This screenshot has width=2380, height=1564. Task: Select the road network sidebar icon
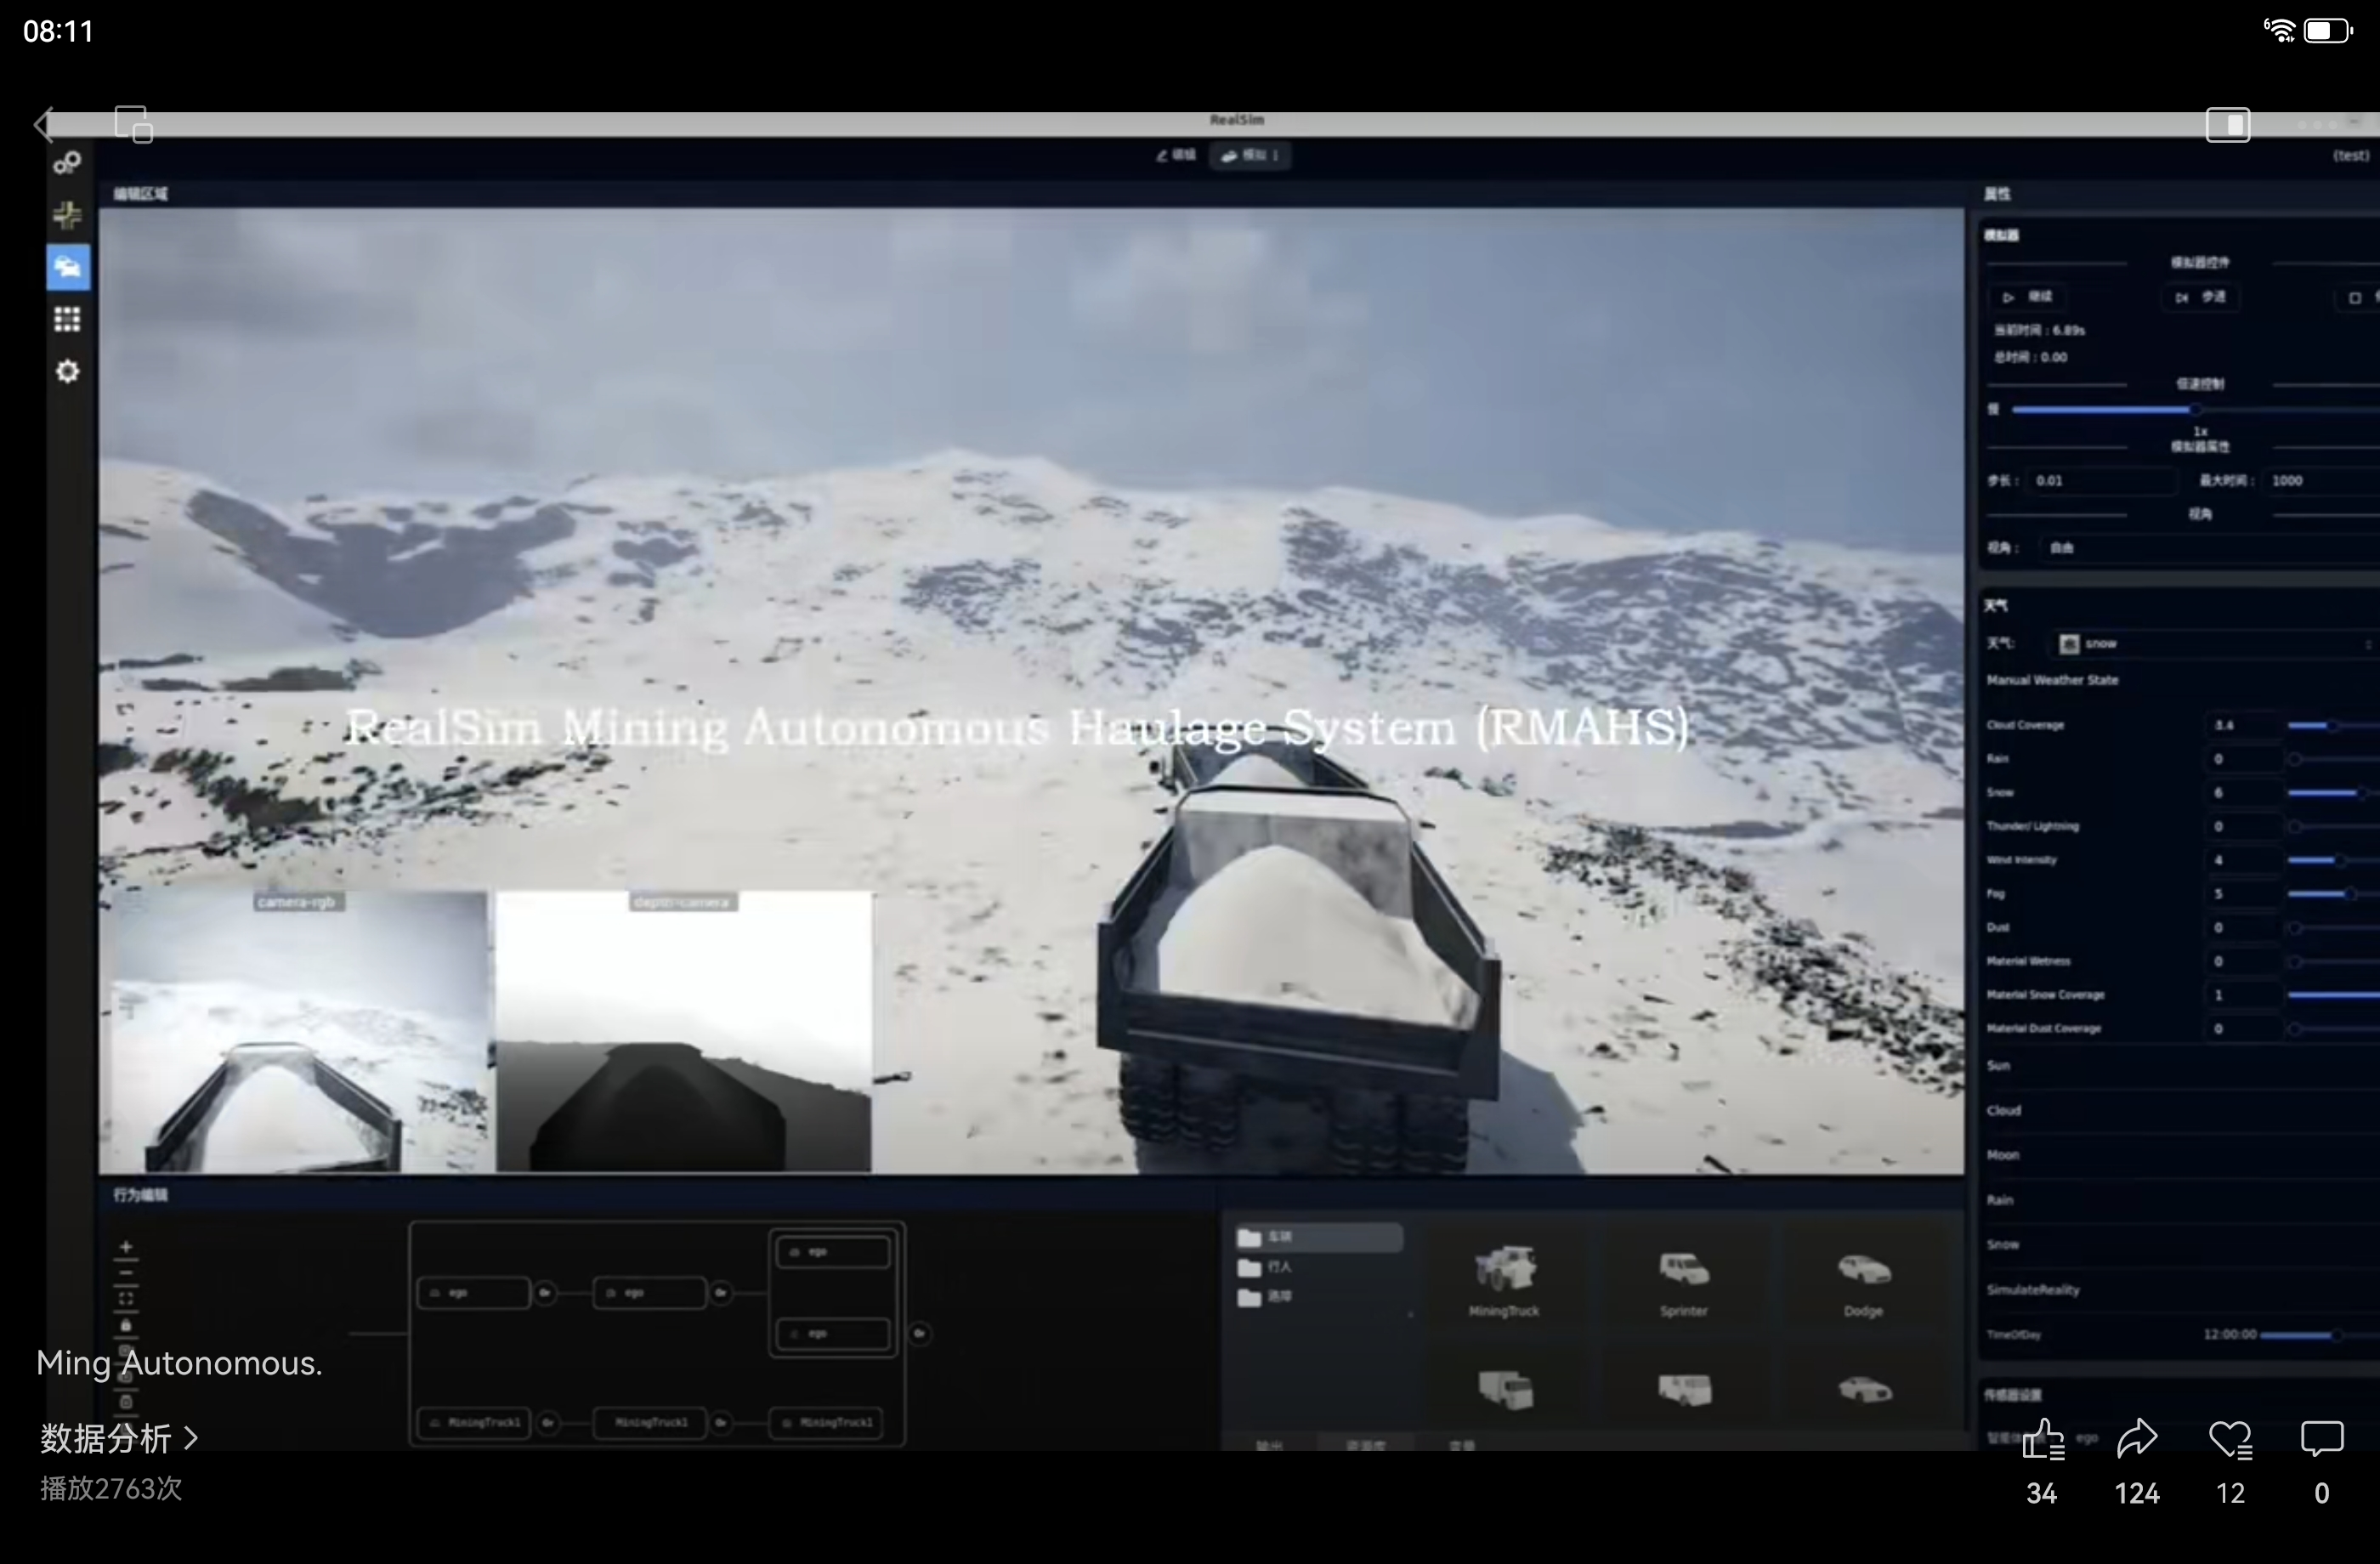coord(67,214)
